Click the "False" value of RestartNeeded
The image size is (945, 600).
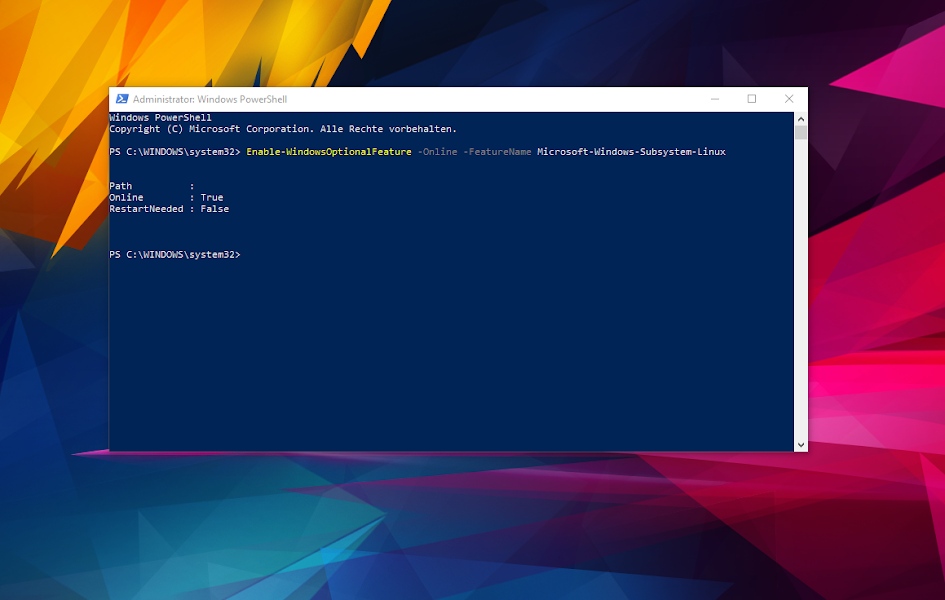click(x=215, y=209)
